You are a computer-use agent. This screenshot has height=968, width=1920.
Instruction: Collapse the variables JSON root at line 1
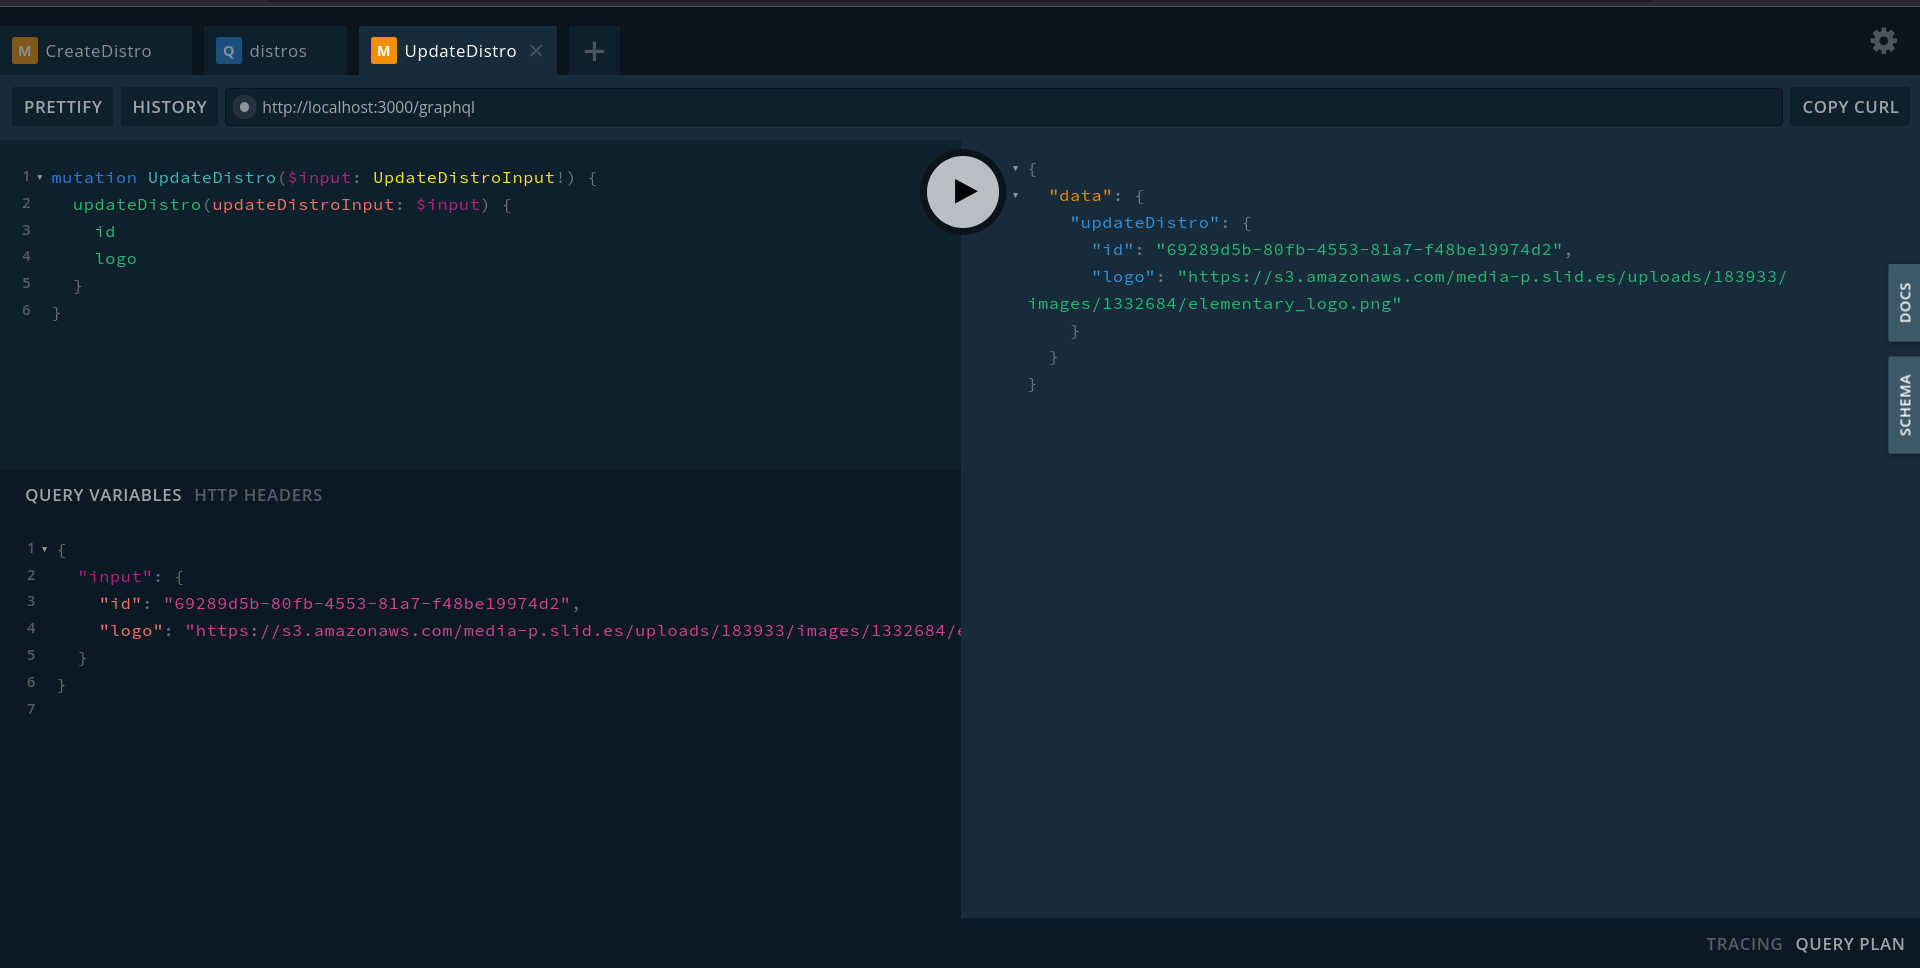coord(45,549)
